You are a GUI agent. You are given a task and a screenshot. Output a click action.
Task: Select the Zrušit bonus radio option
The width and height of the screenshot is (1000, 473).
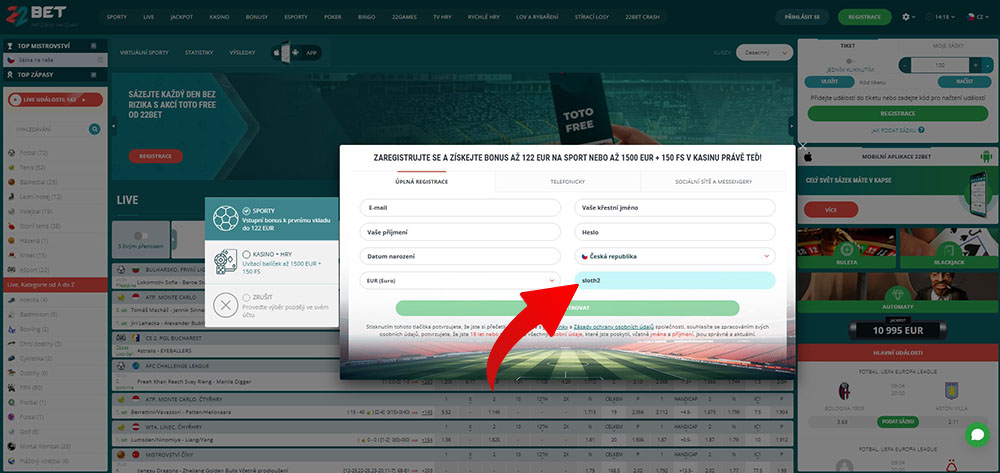246,297
